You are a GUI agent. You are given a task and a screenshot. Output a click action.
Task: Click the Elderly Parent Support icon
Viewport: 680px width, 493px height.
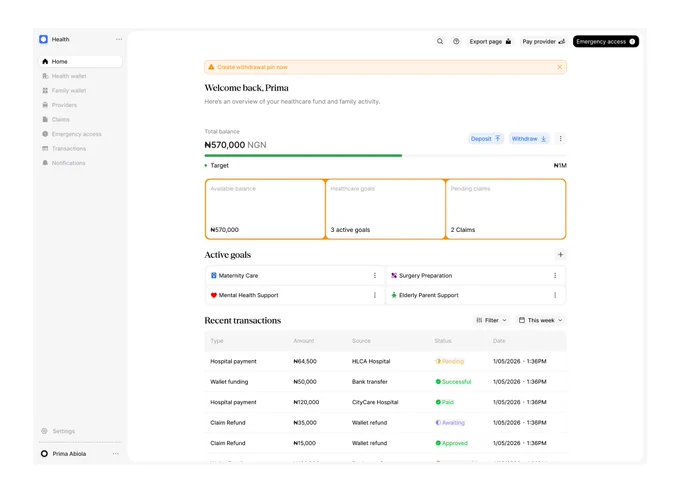[x=394, y=295]
